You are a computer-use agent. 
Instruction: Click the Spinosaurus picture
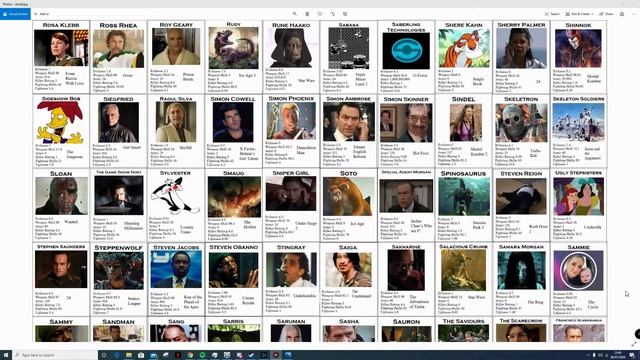[464, 197]
